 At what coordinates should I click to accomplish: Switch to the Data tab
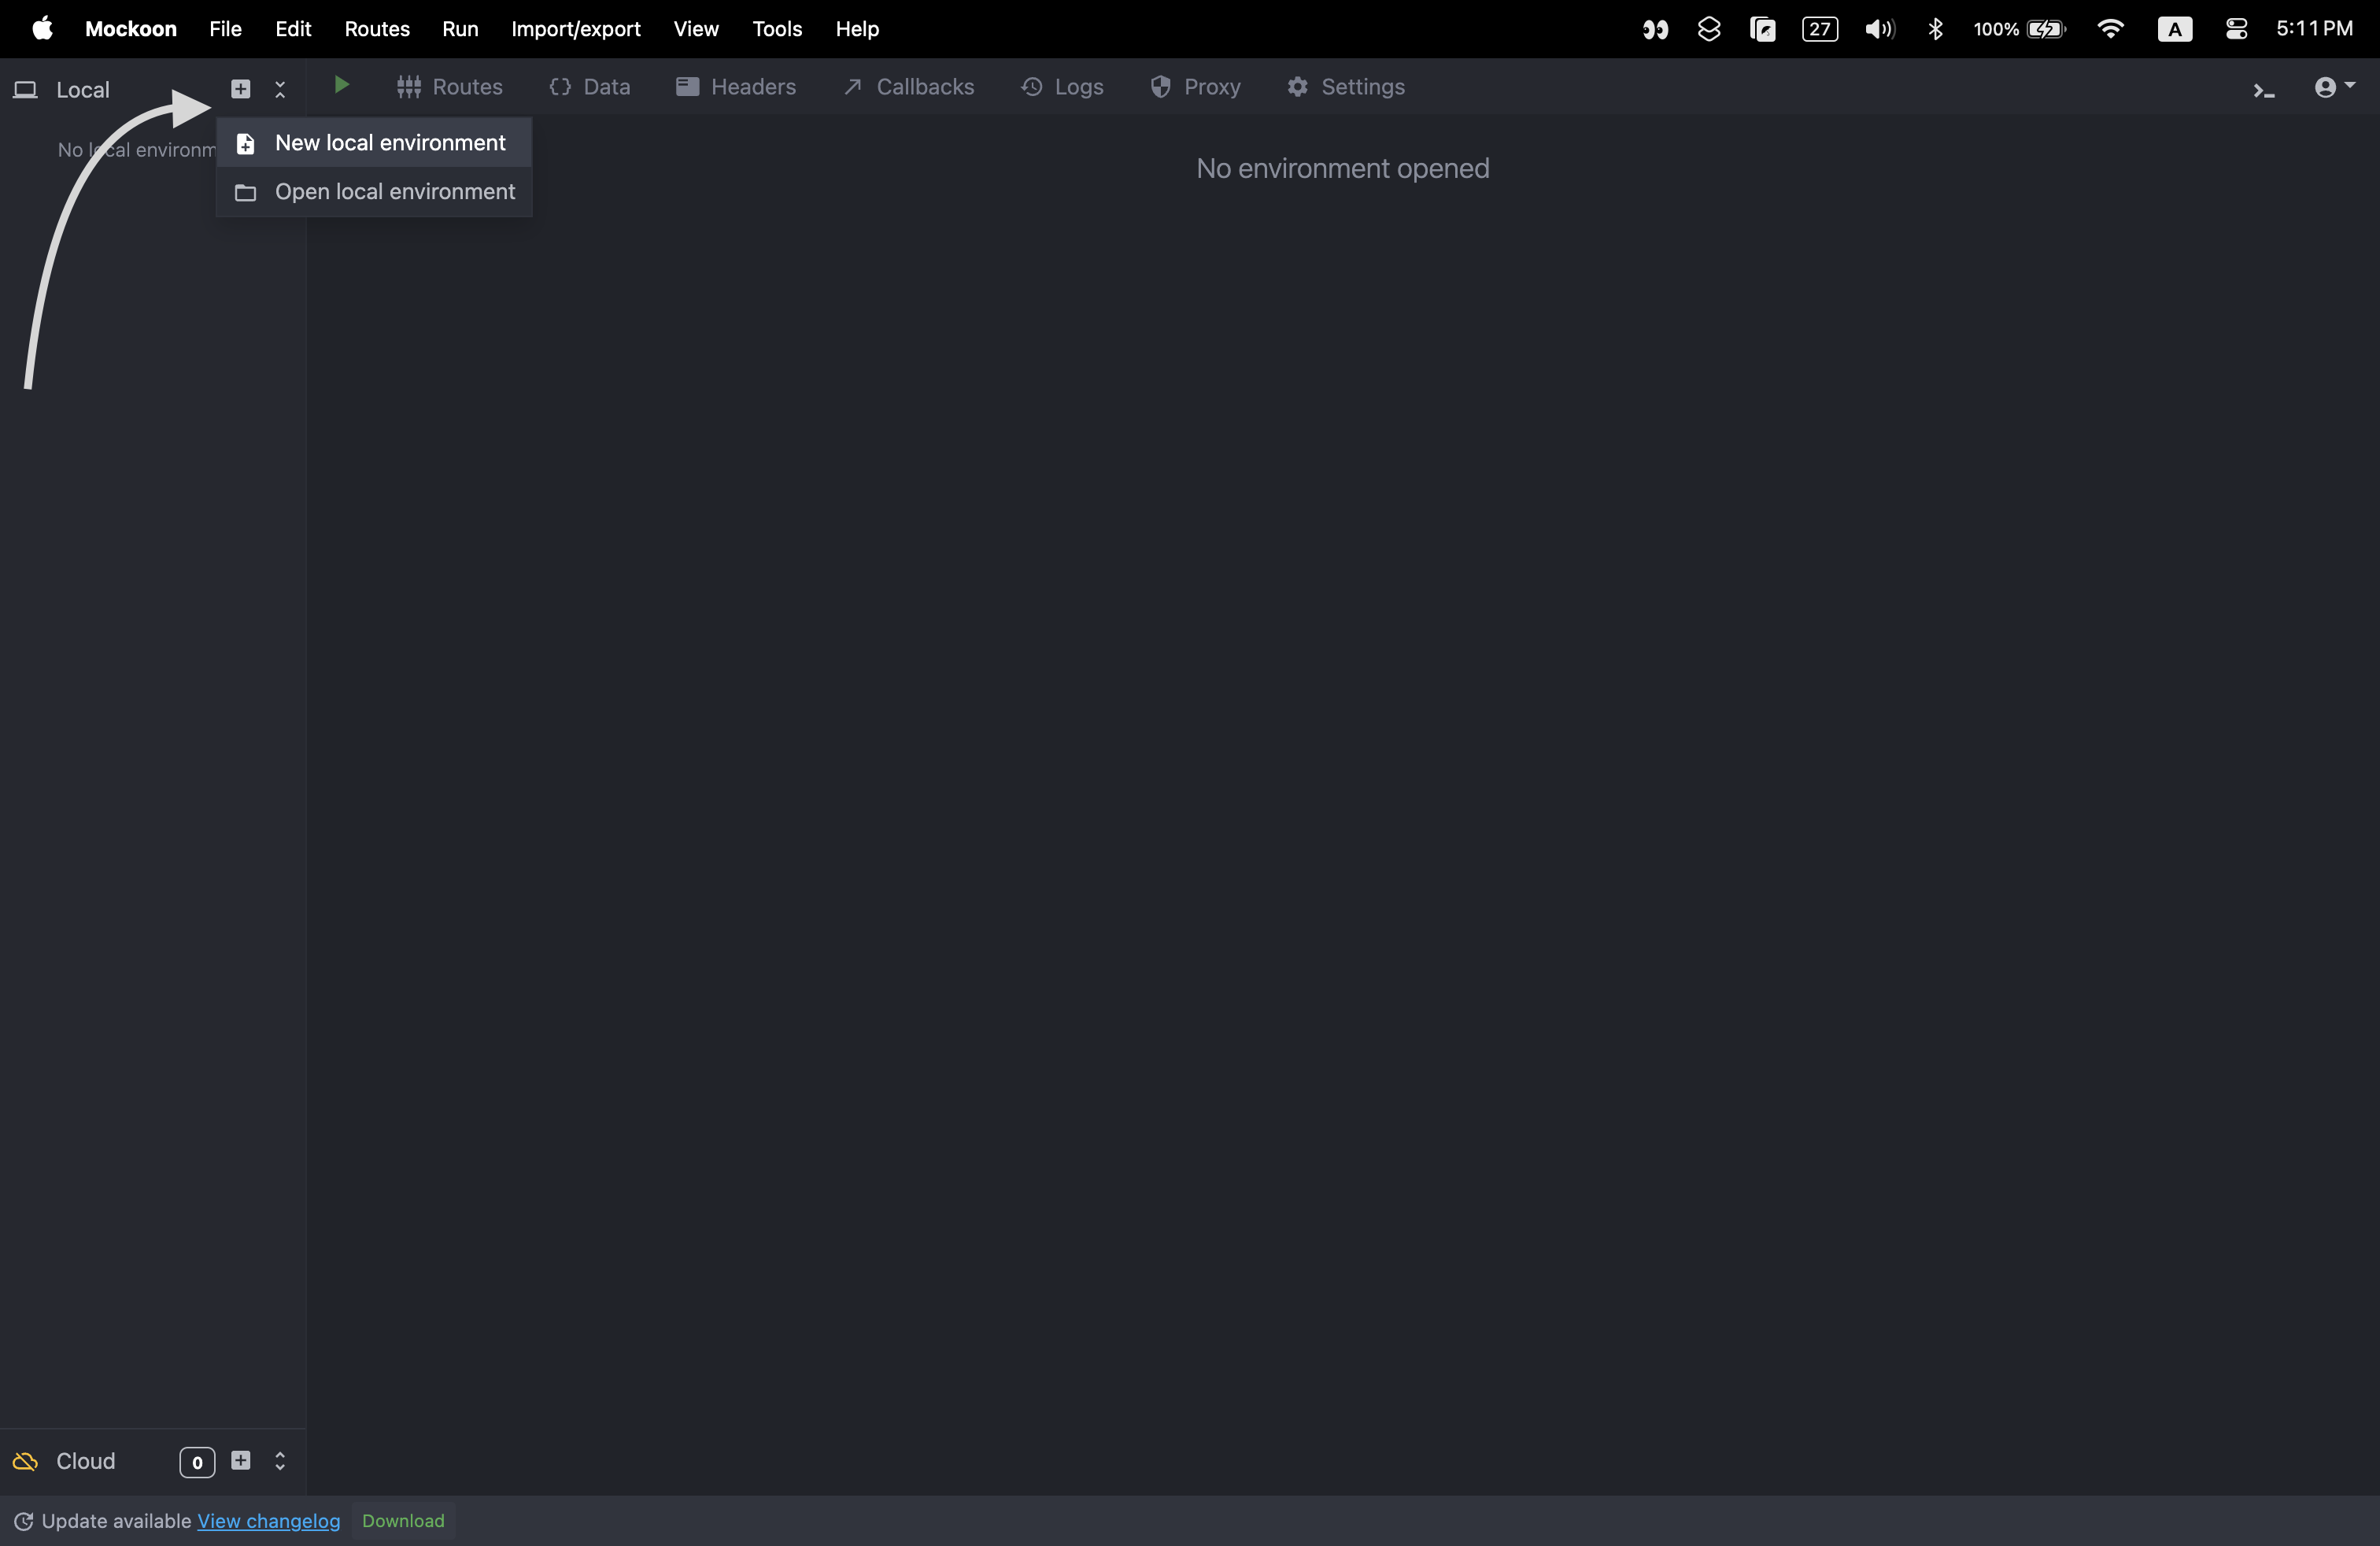tap(590, 87)
